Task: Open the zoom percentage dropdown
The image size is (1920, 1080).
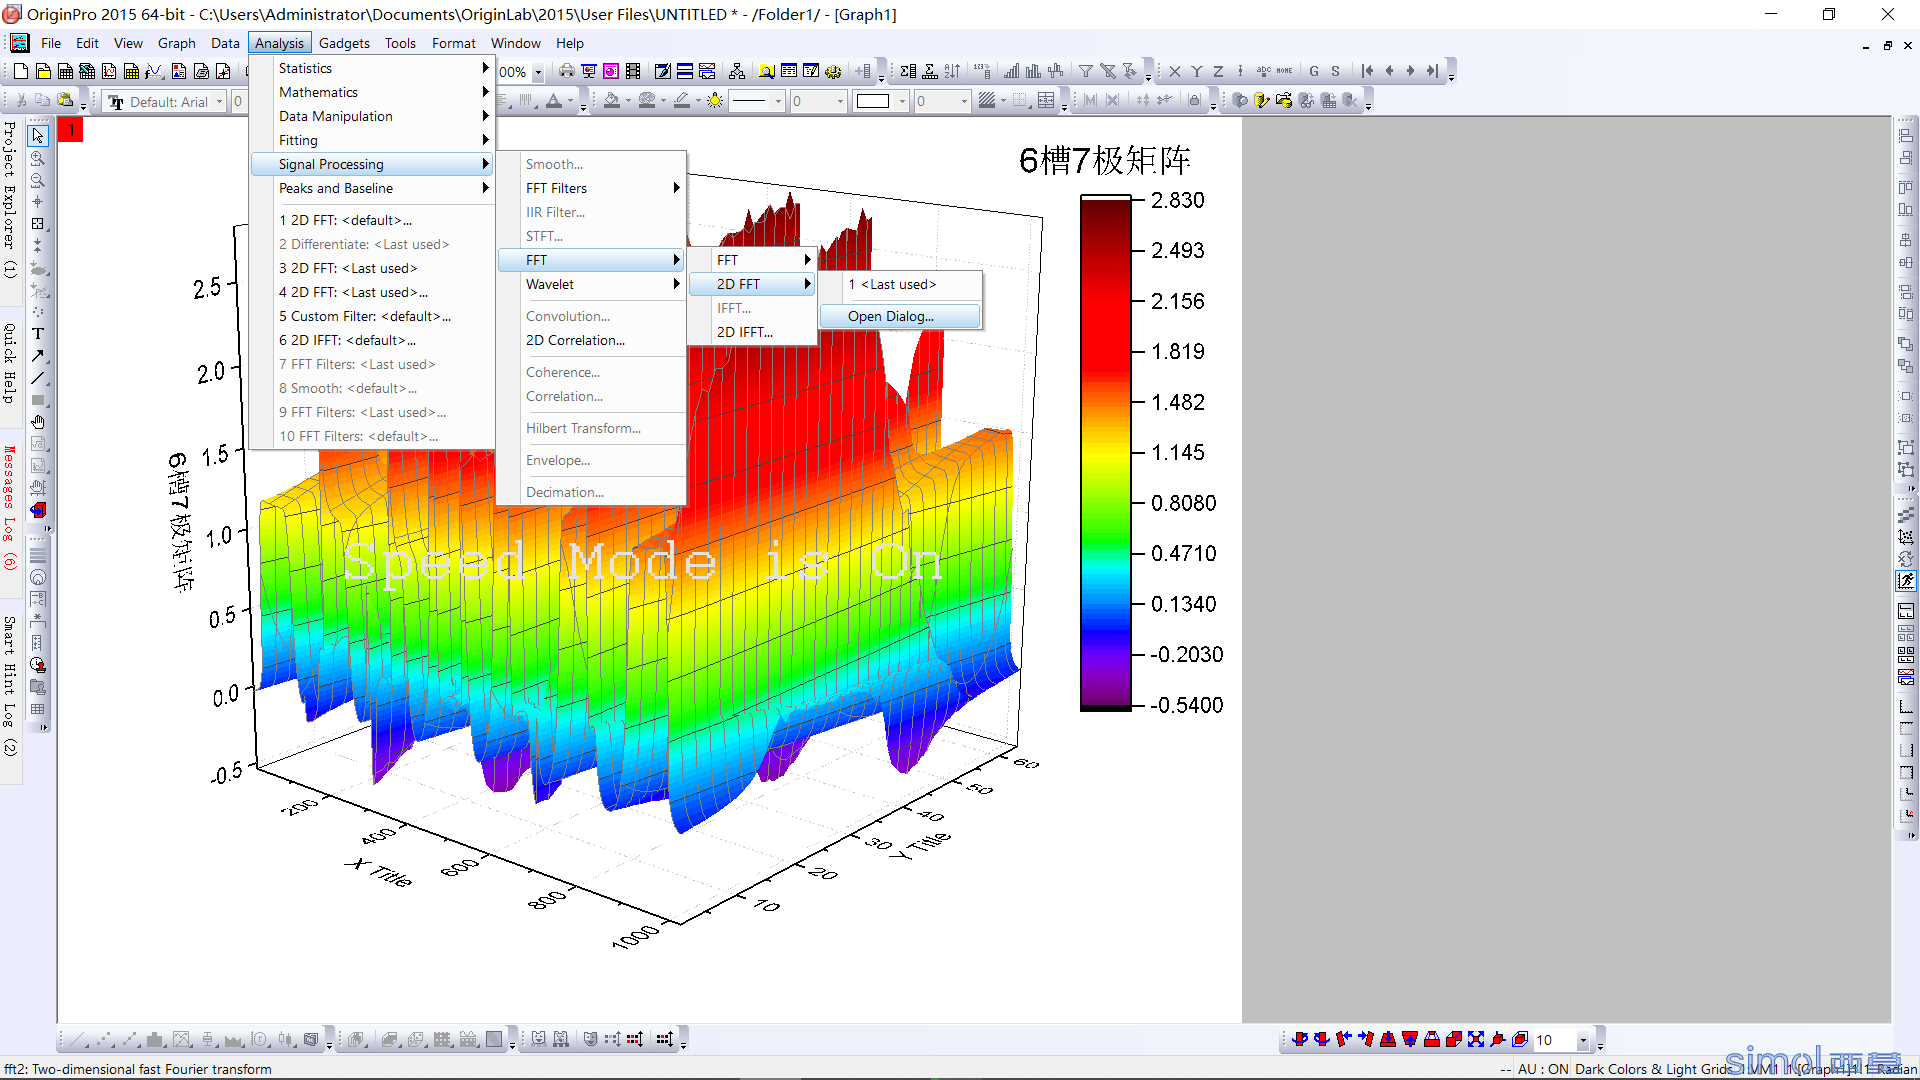Action: coord(538,72)
